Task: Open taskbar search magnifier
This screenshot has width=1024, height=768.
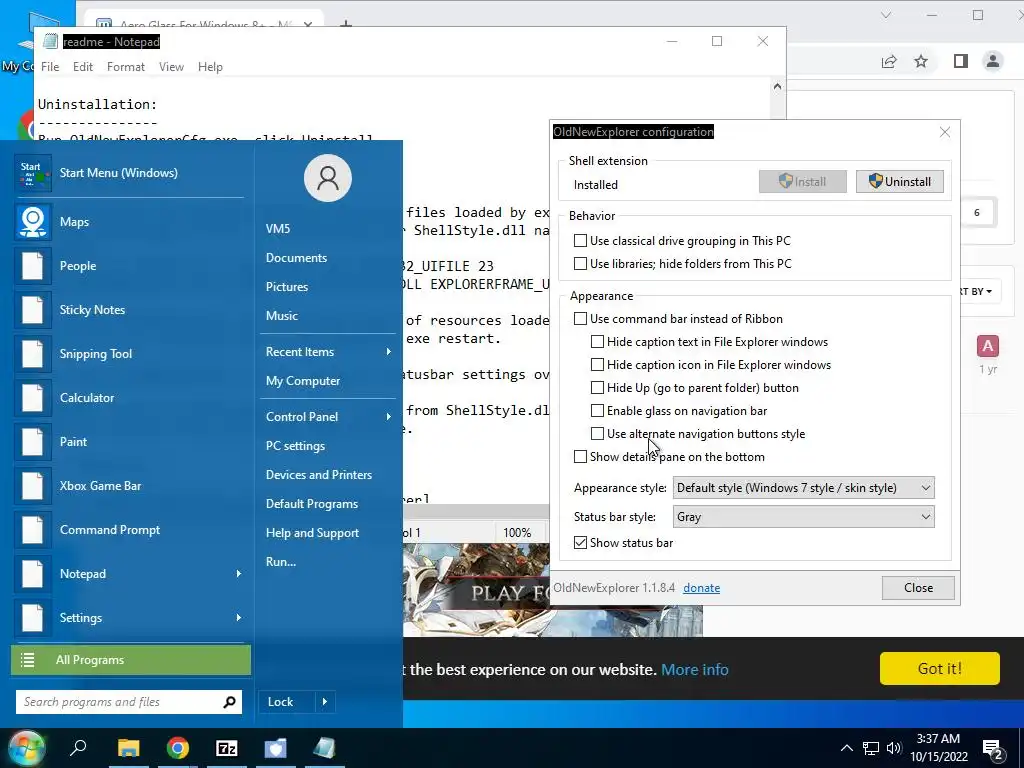Action: [x=78, y=748]
